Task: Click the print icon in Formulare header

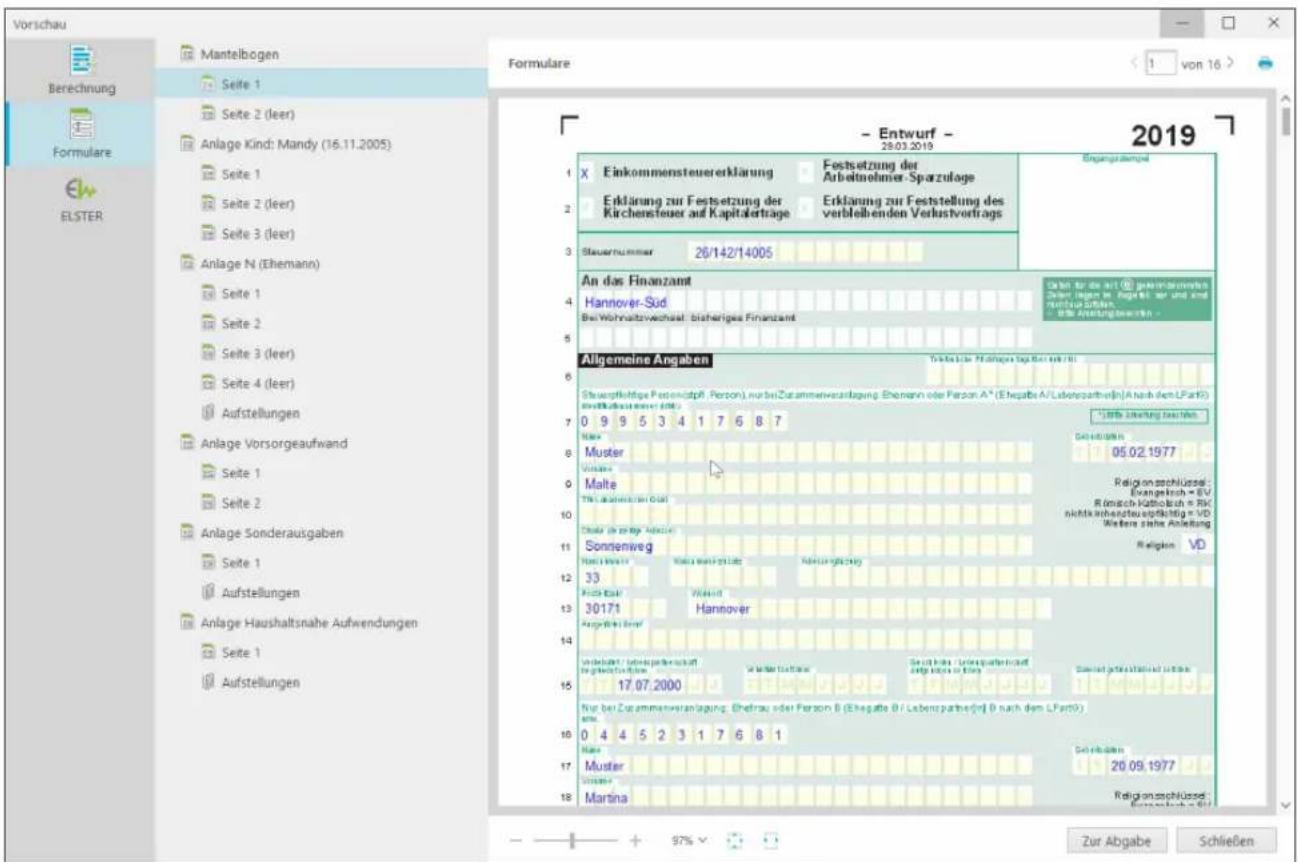Action: (x=1264, y=63)
